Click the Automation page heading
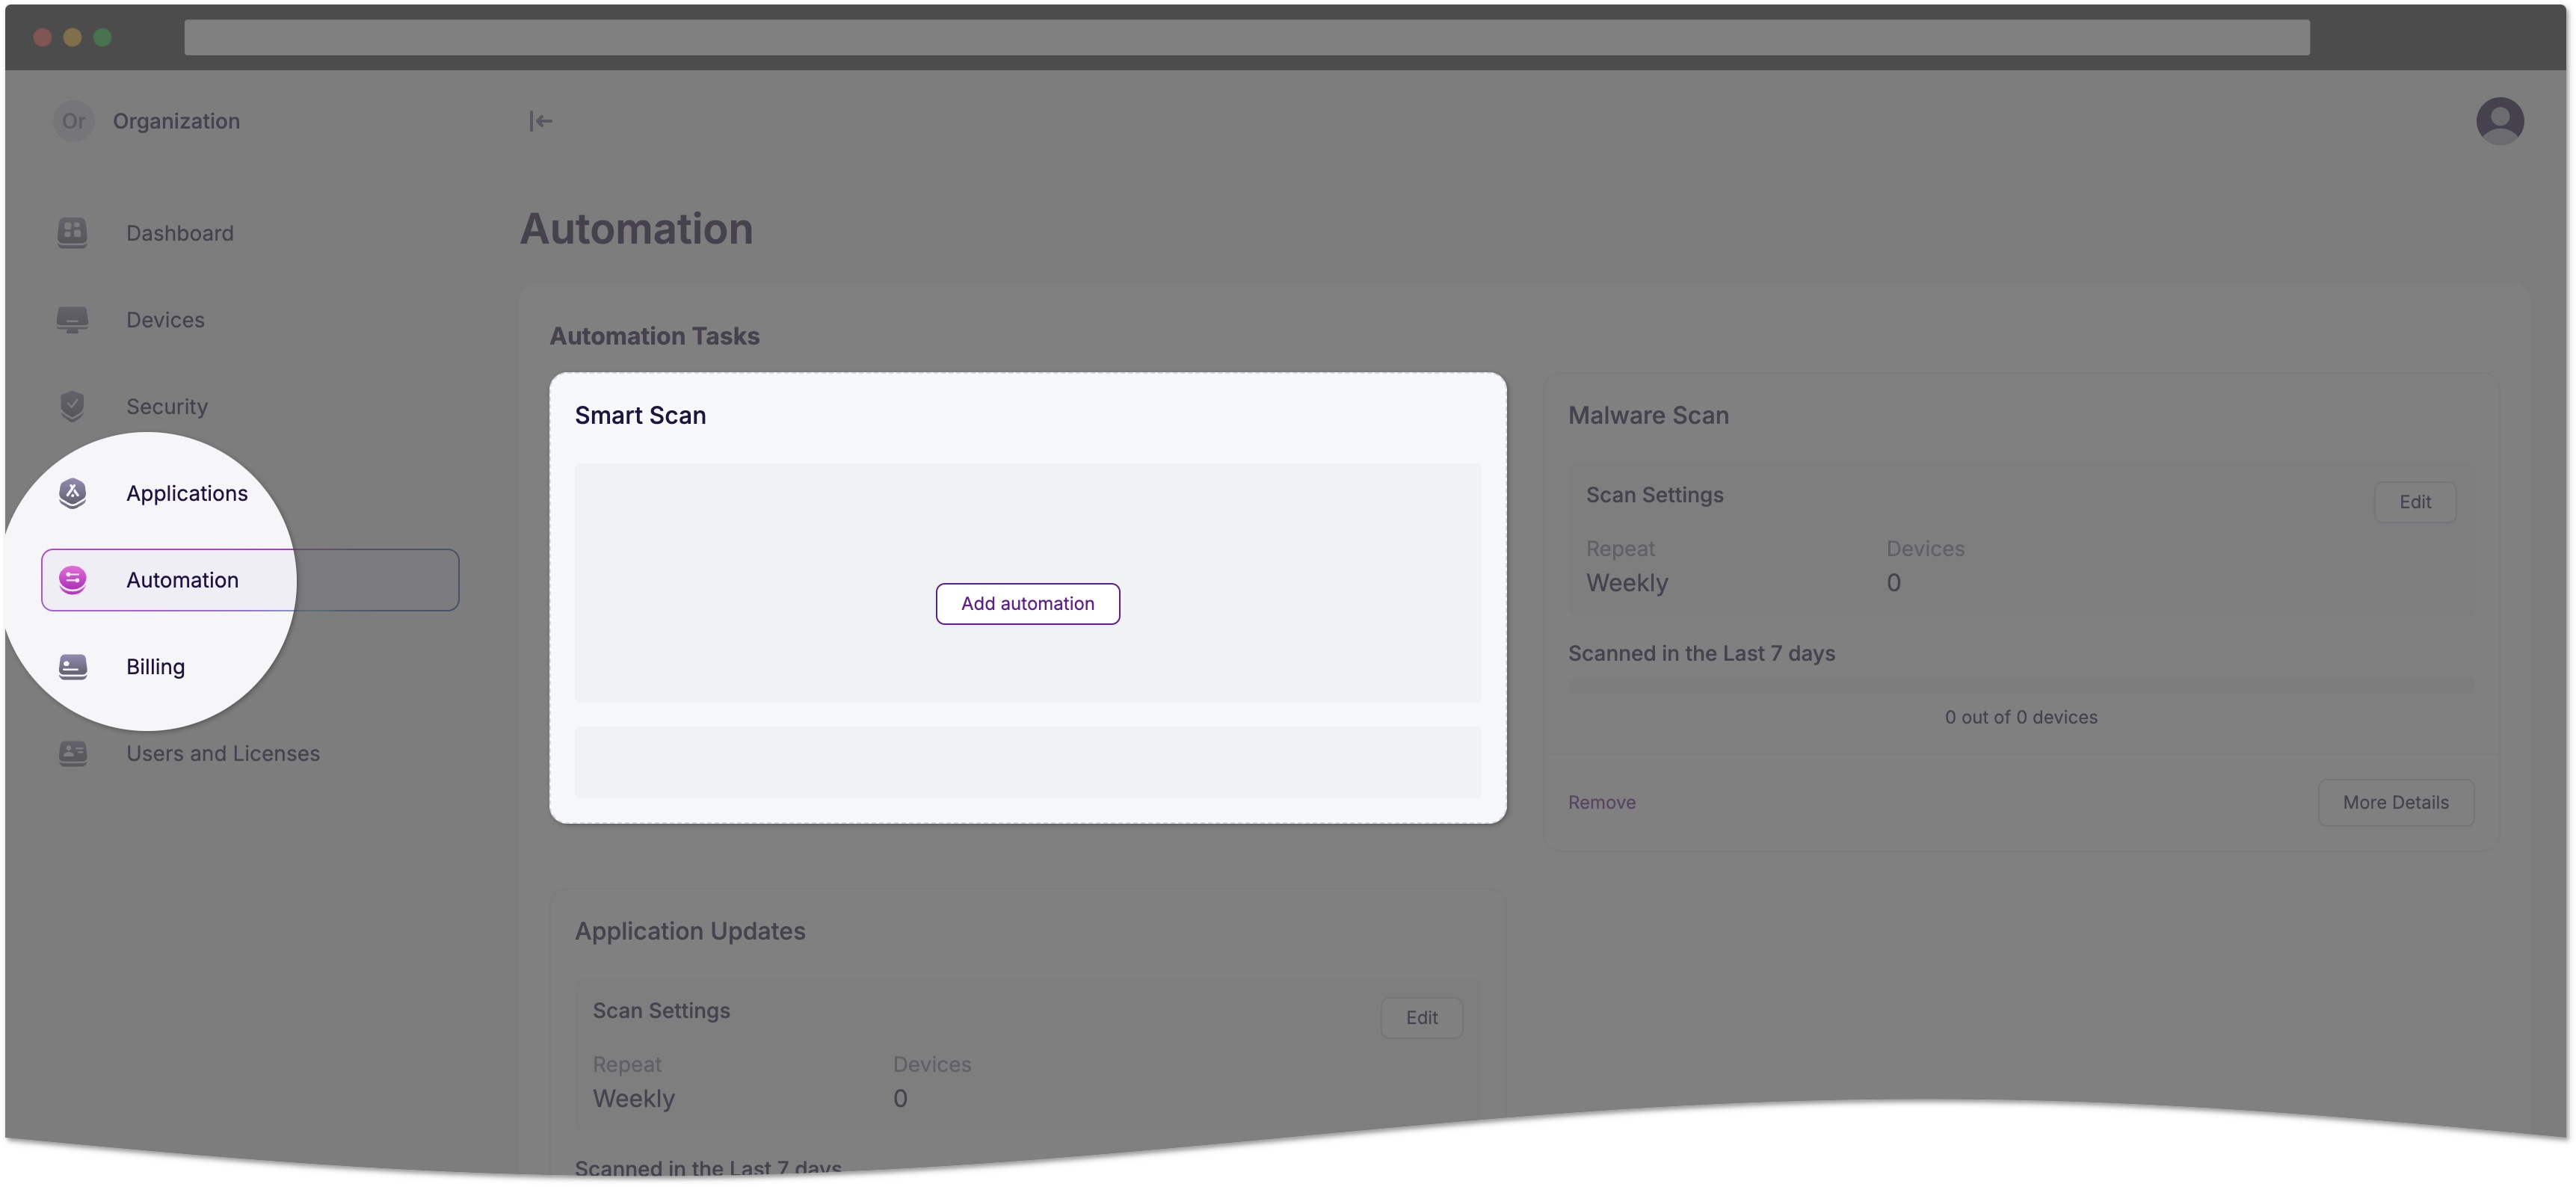This screenshot has height=1187, width=2576. [636, 229]
